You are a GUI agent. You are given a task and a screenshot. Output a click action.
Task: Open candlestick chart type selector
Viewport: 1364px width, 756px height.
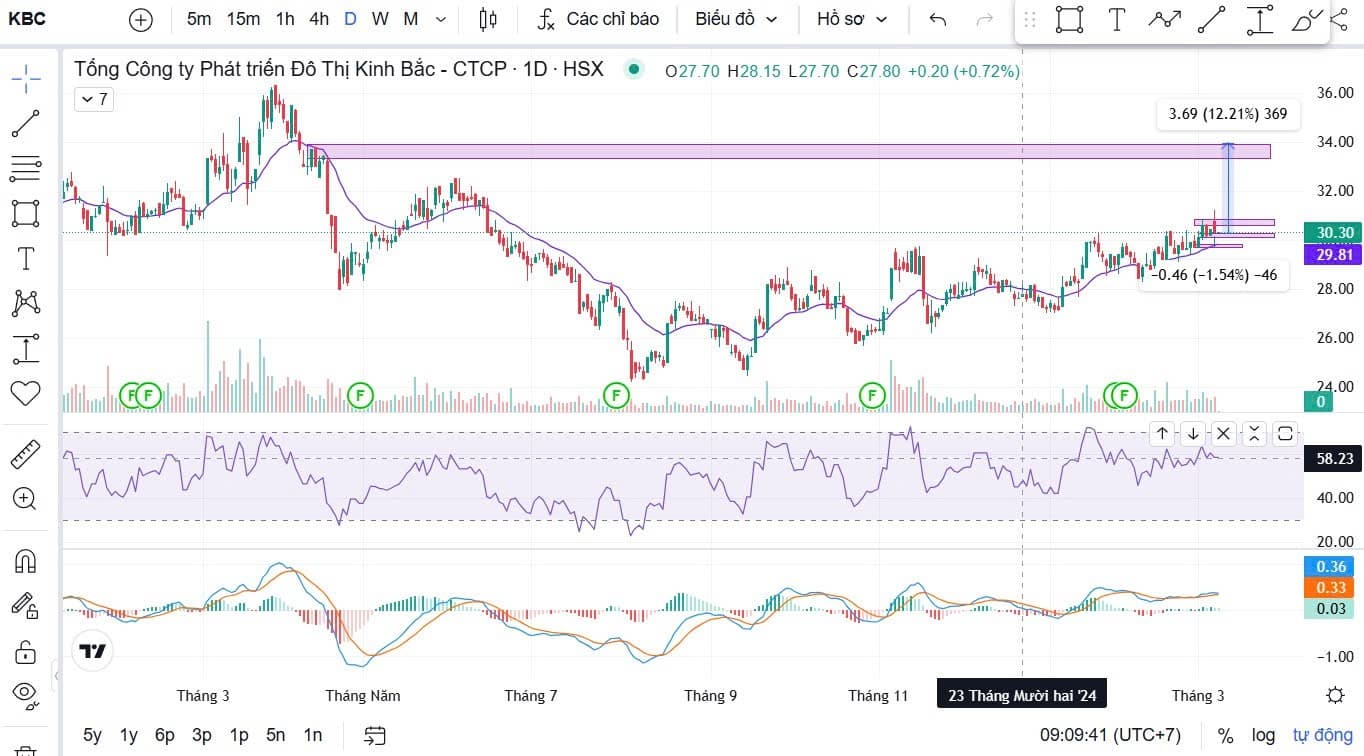point(488,19)
